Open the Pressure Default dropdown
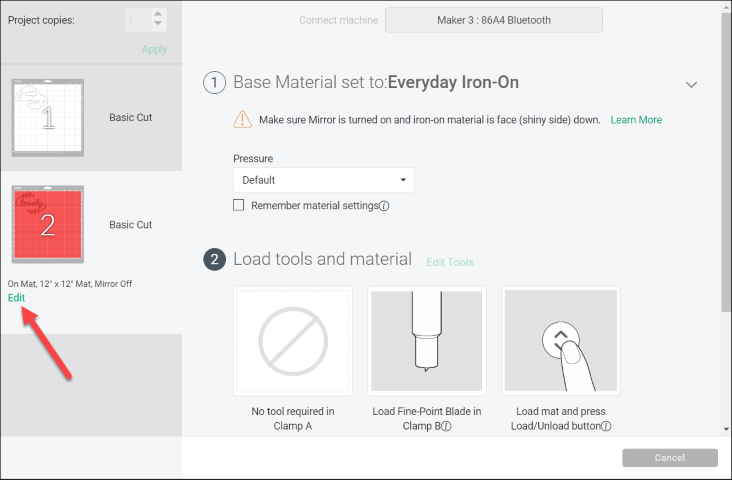This screenshot has width=732, height=480. coord(323,180)
